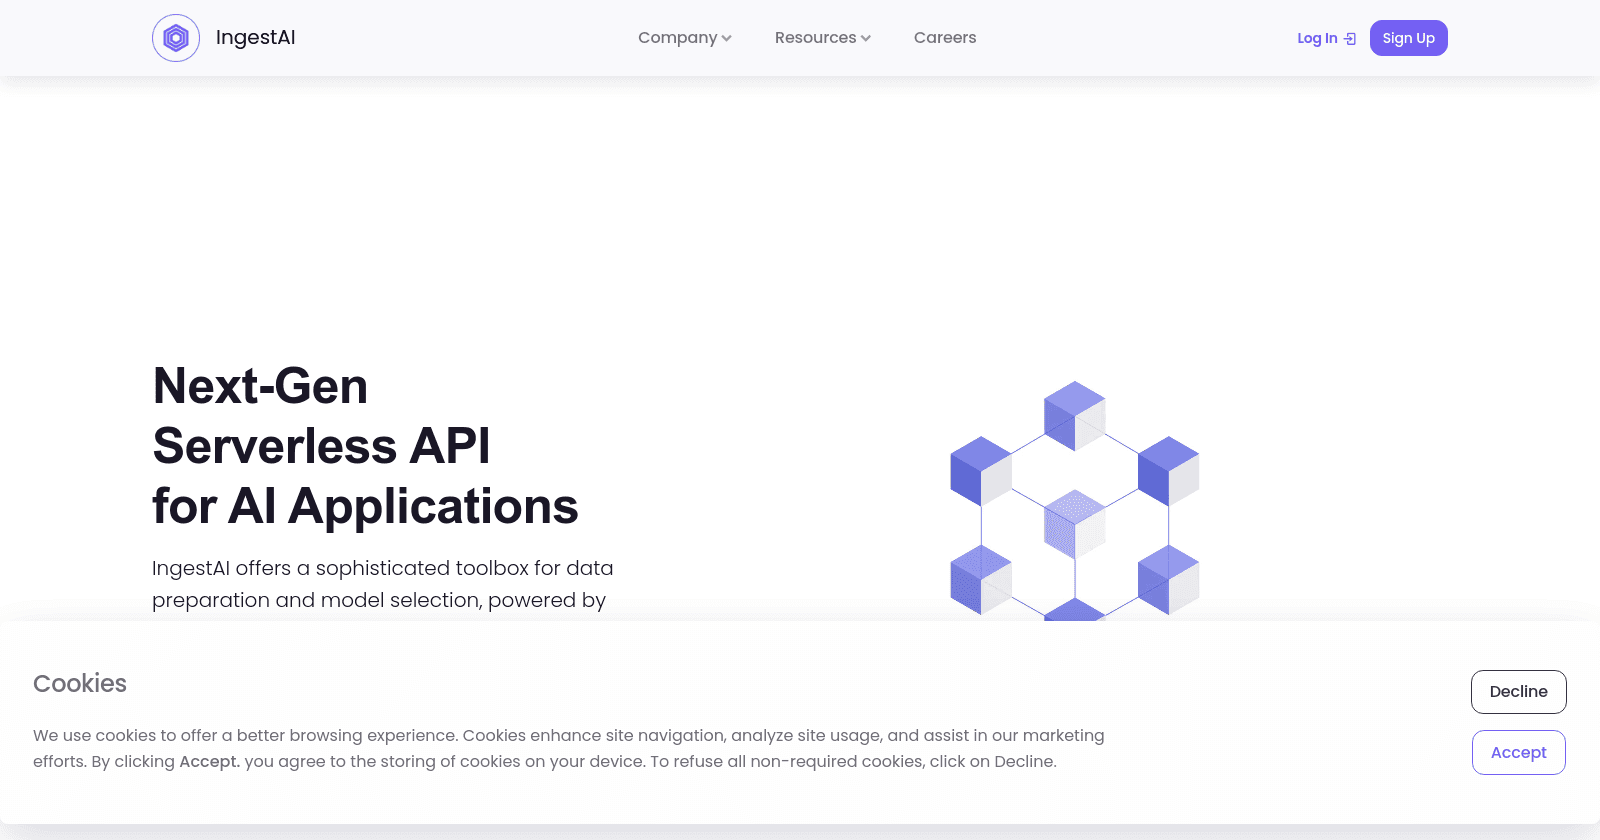This screenshot has height=840, width=1600.
Task: Click the chevron next to Company
Action: tap(727, 39)
